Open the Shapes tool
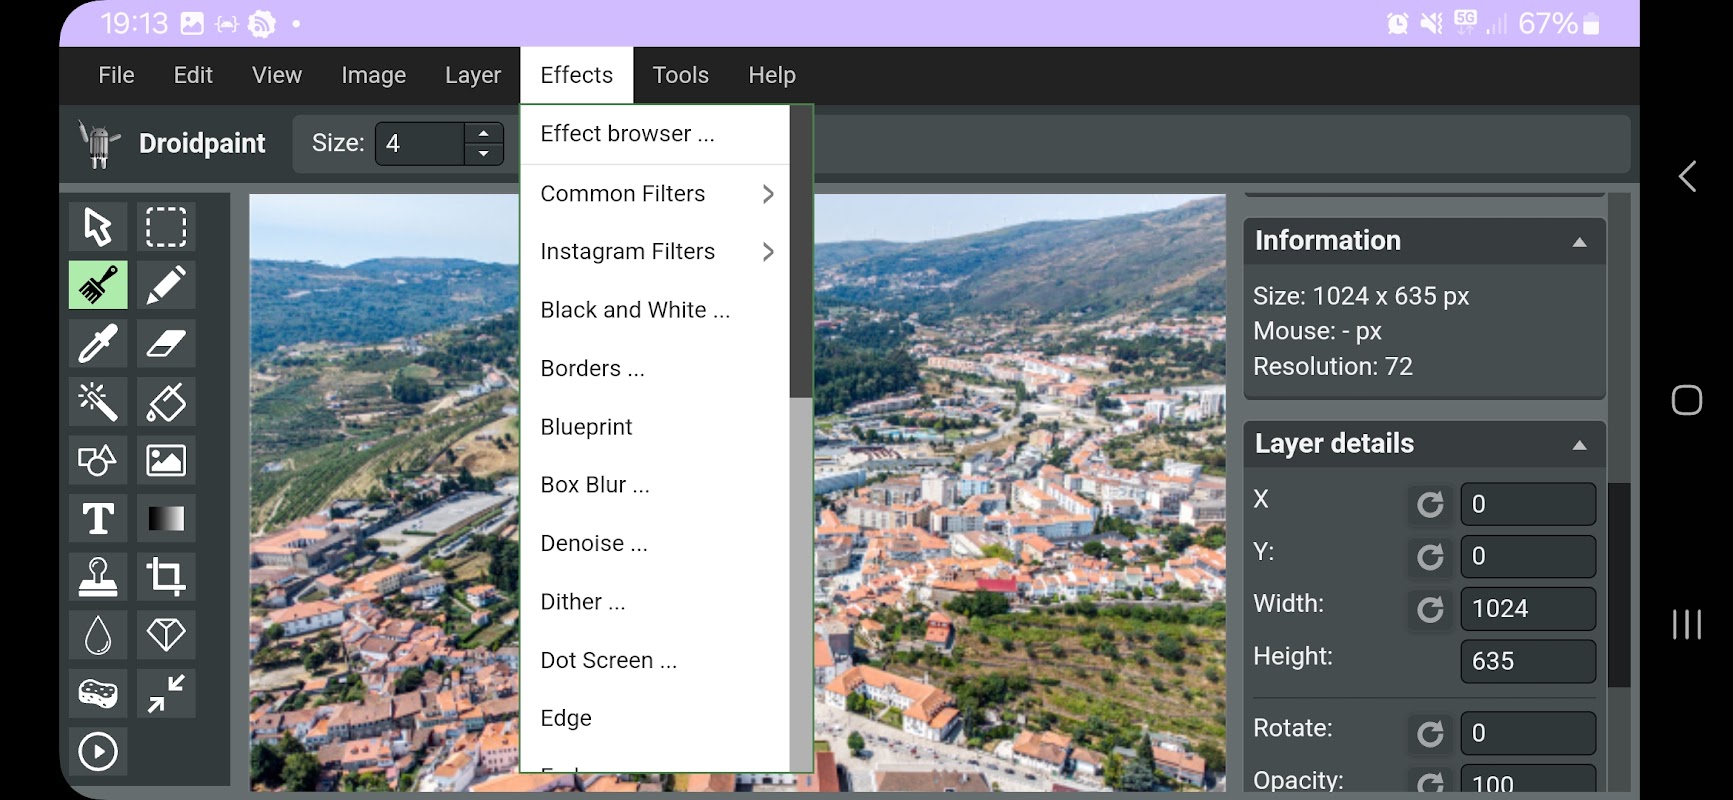Screen dimensions: 1733x800 point(98,460)
